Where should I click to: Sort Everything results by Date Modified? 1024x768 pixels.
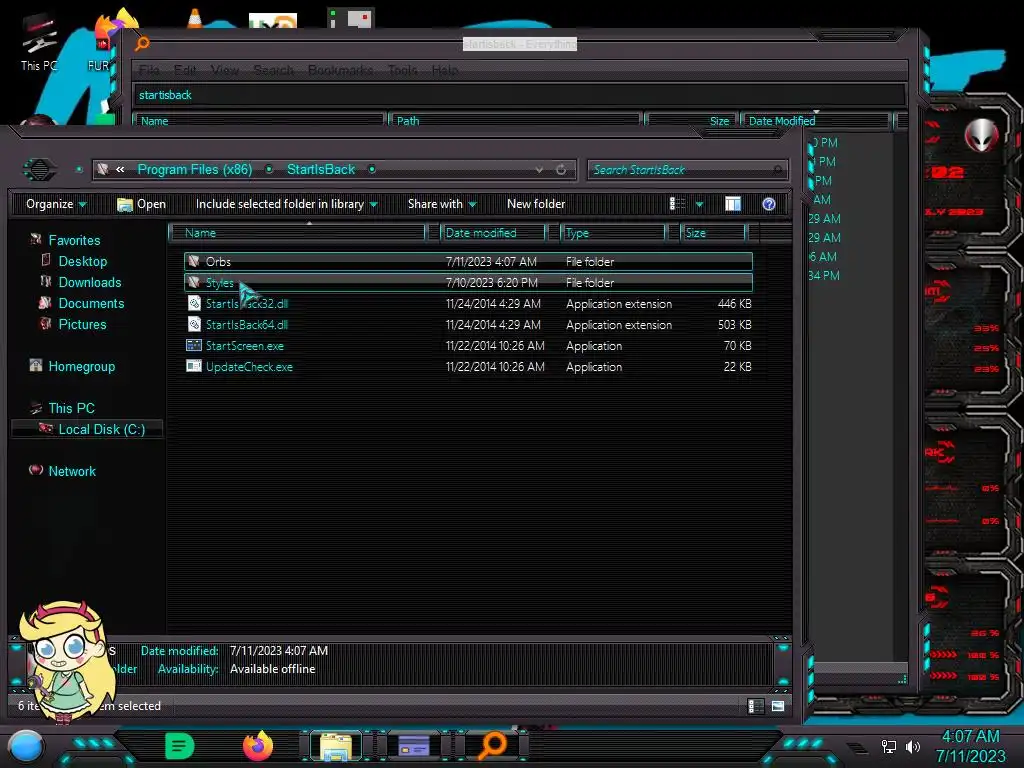tap(815, 121)
